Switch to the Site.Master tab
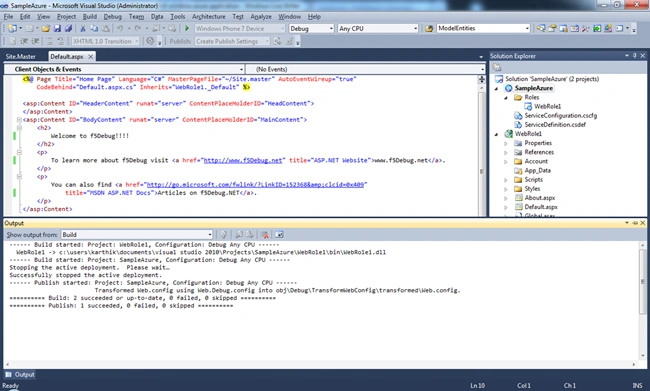Viewport: 650px width, 391px height. [x=20, y=56]
